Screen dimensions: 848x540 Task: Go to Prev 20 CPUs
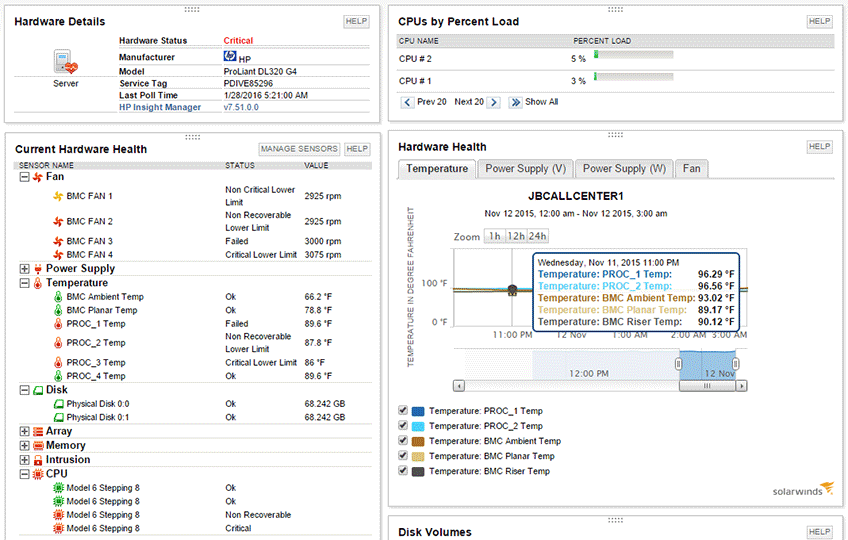pyautogui.click(x=424, y=102)
